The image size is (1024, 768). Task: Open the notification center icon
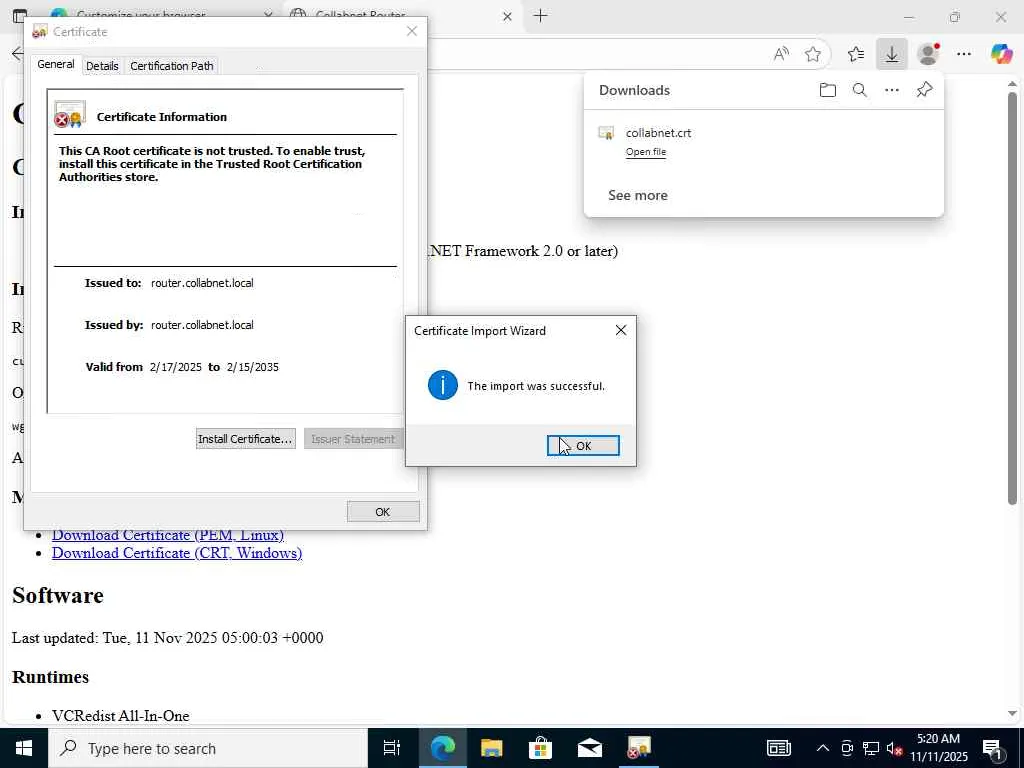992,748
